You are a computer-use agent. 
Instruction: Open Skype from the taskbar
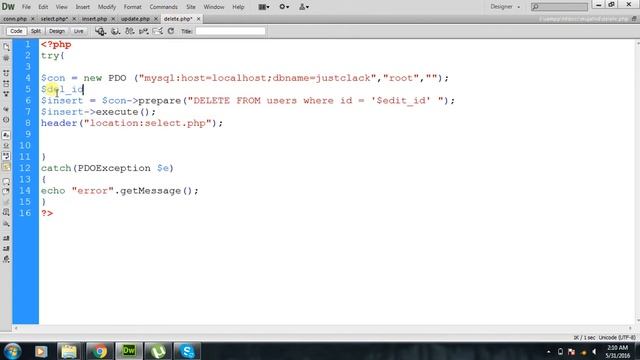(187, 351)
